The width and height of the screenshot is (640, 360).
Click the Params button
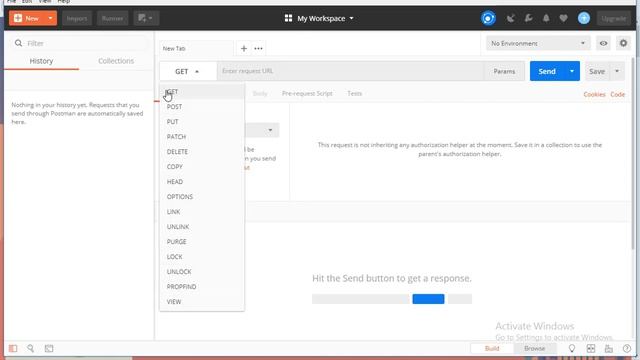pos(504,71)
